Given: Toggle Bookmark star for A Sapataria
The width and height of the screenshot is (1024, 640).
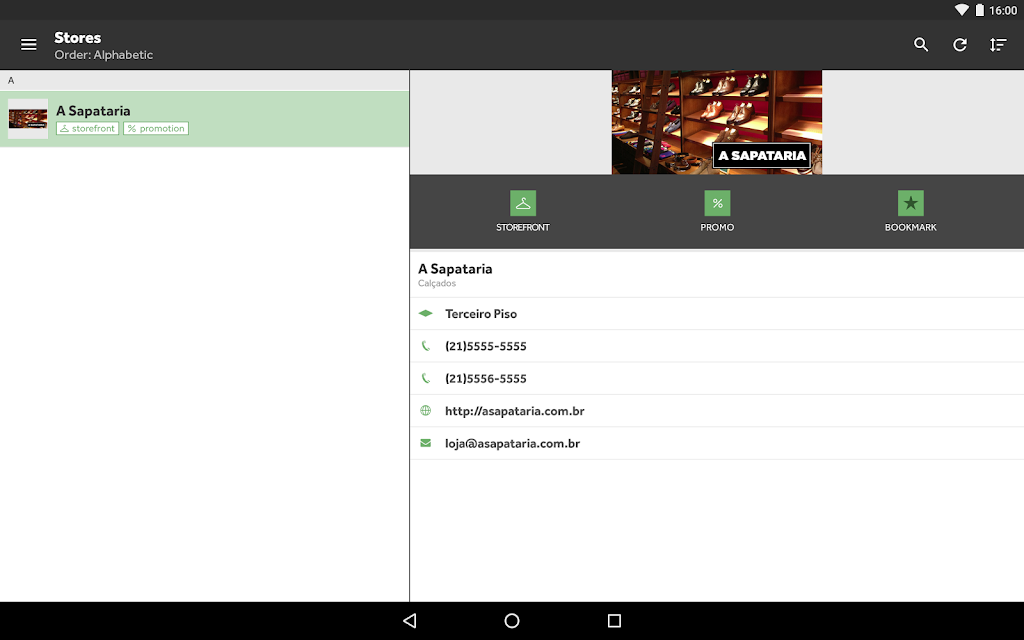Looking at the screenshot, I should point(910,203).
